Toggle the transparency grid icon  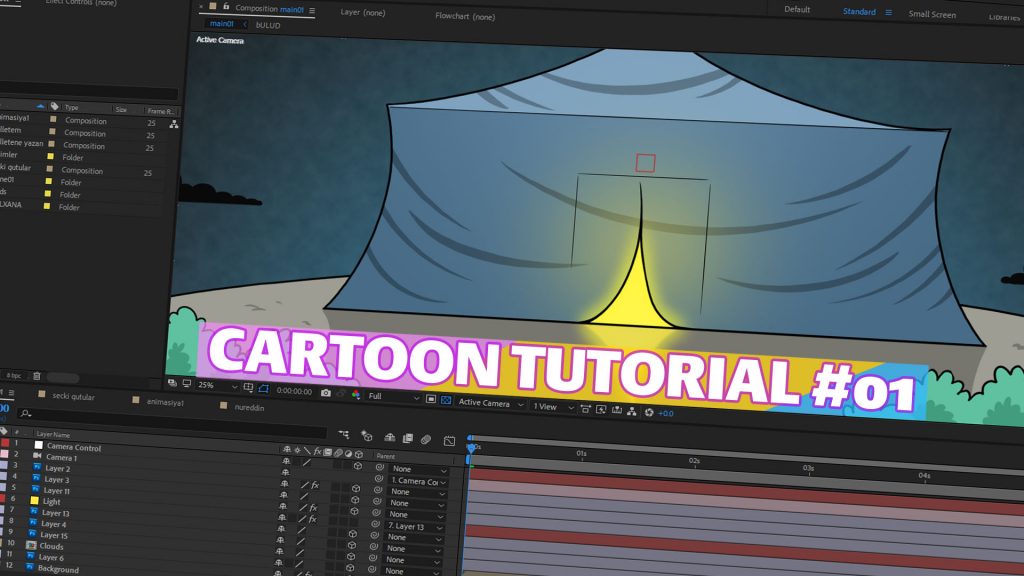[446, 400]
